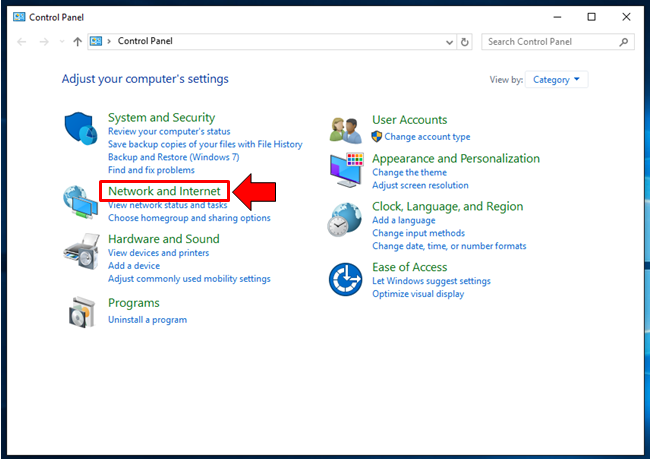The width and height of the screenshot is (652, 459).
Task: Click the System and Security shield icon
Action: coord(81,130)
